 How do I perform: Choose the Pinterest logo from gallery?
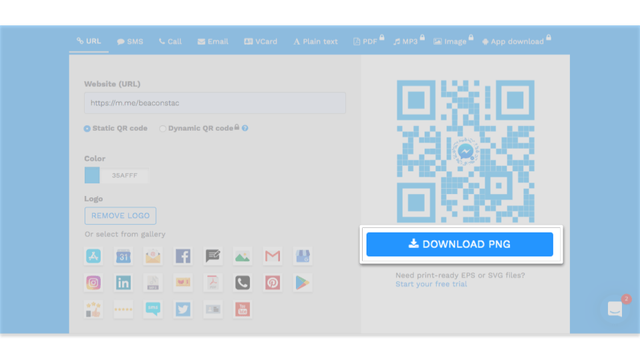coord(272,282)
